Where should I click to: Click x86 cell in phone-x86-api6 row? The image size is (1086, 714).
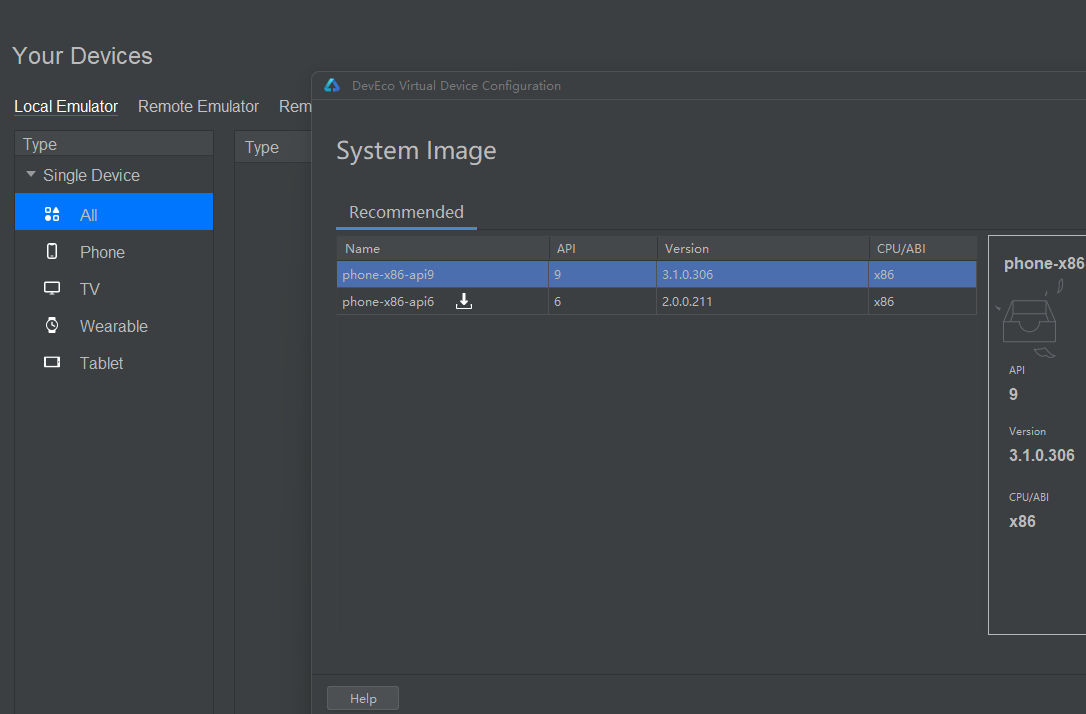[x=884, y=301]
